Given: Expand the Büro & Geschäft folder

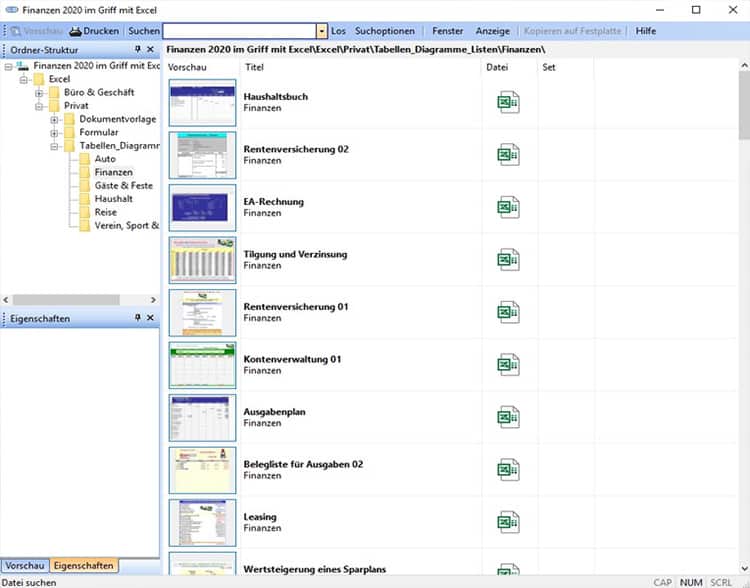Looking at the screenshot, I should click(39, 93).
